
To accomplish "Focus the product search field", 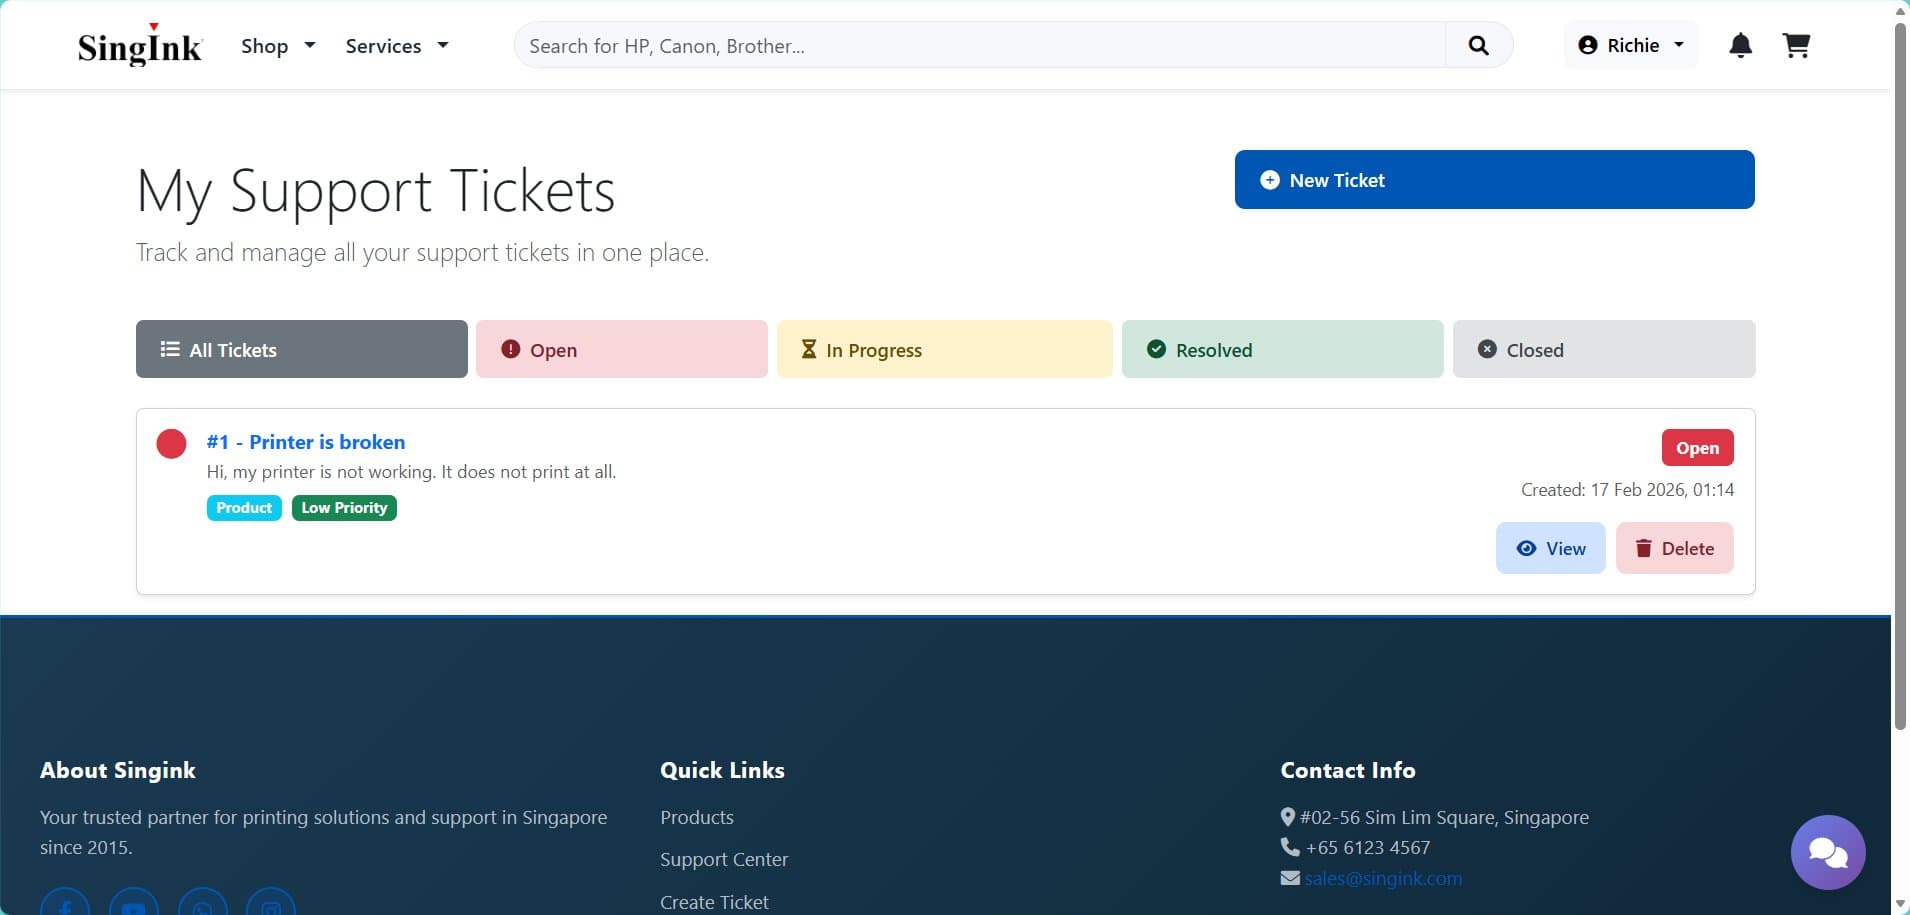I will click(x=979, y=45).
